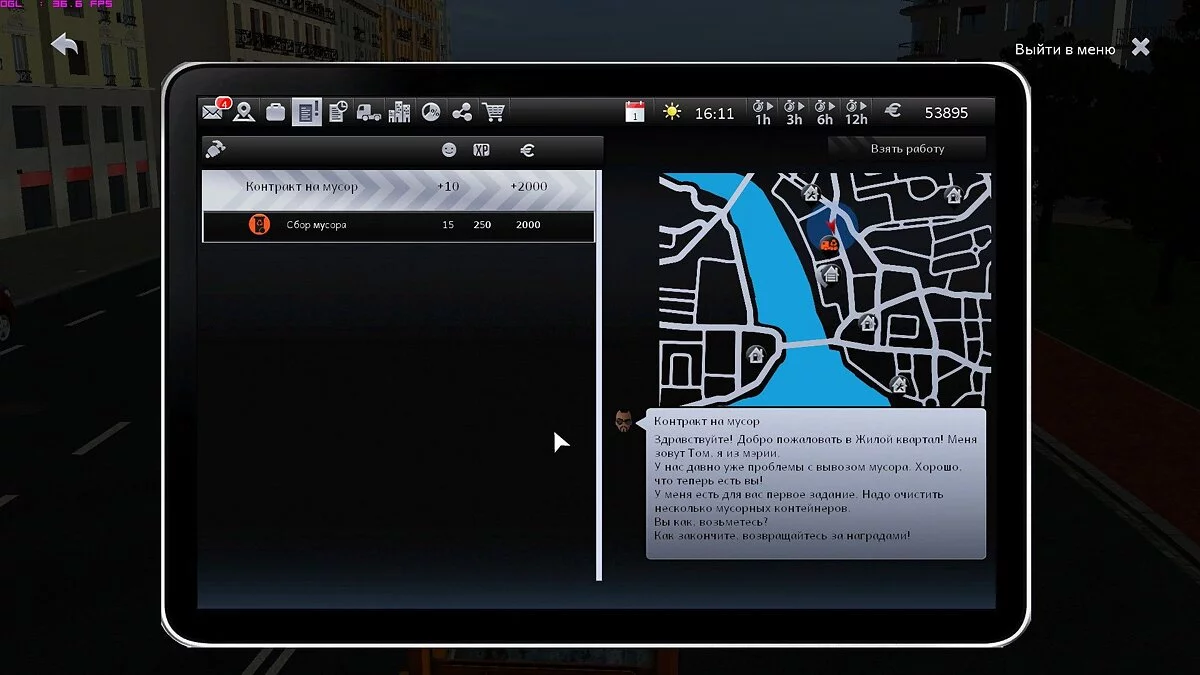Open the city buildings tab
The width and height of the screenshot is (1200, 675).
(x=399, y=112)
